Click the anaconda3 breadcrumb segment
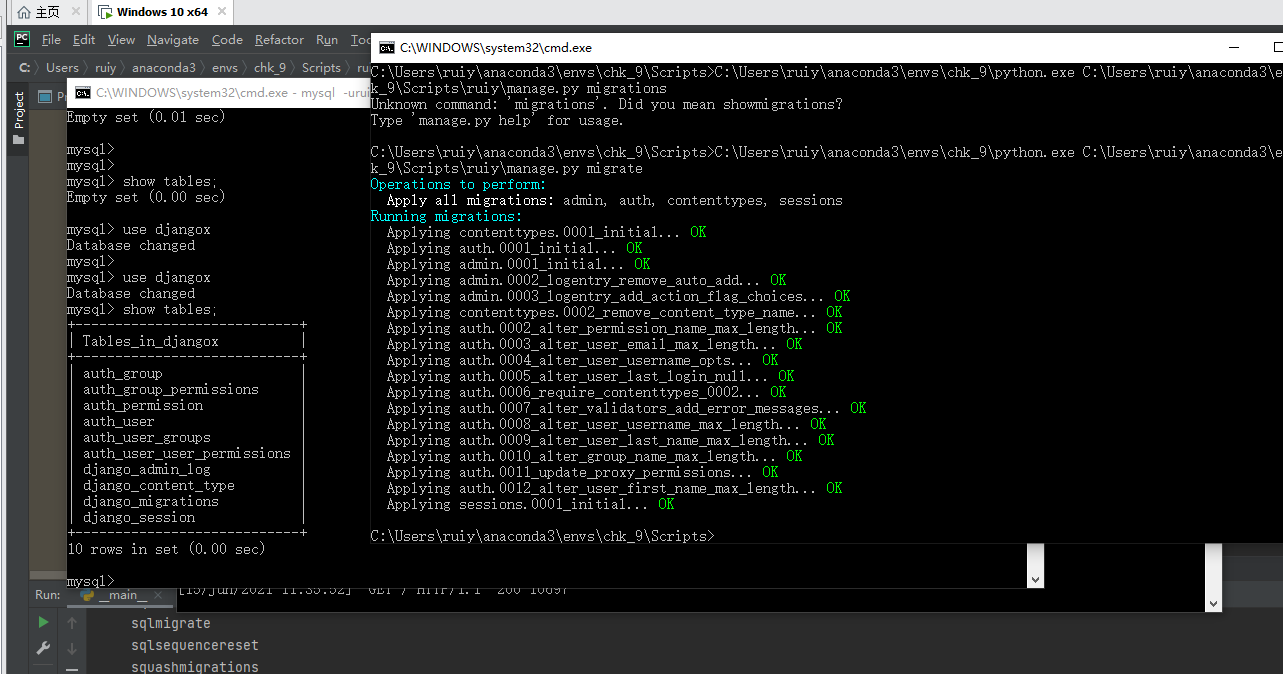 (164, 68)
